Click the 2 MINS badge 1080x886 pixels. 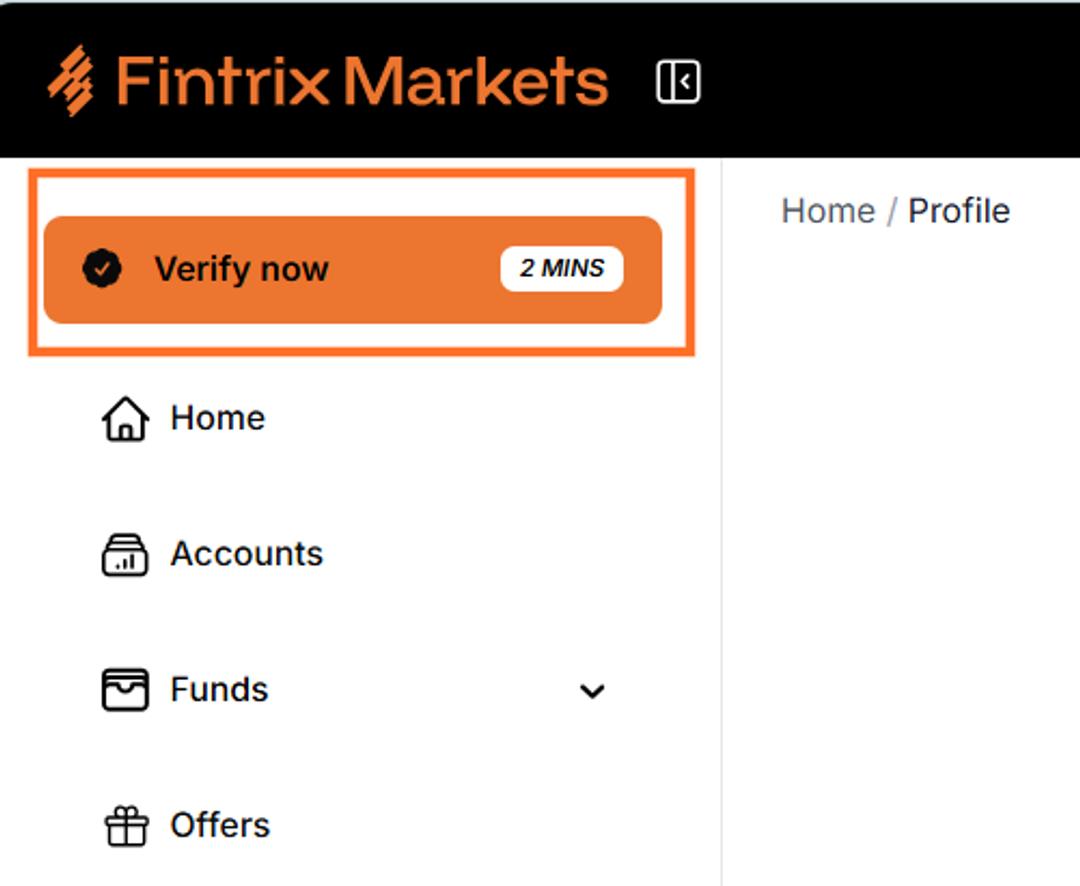coord(562,268)
